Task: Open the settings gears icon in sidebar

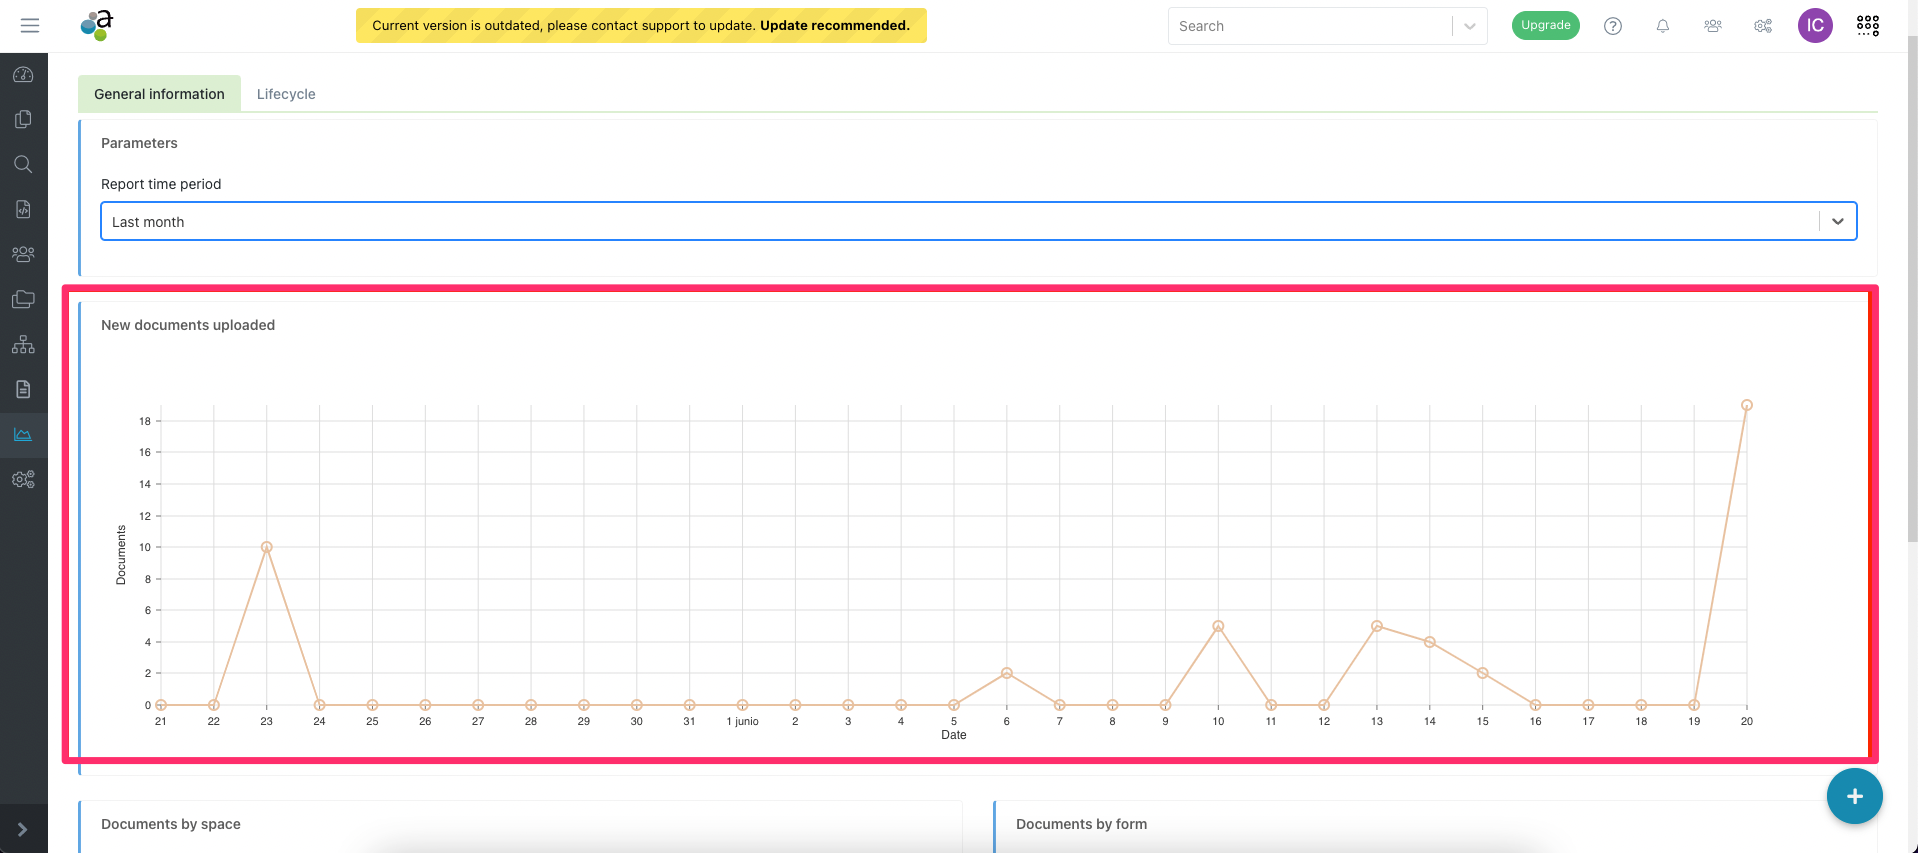Action: tap(23, 480)
